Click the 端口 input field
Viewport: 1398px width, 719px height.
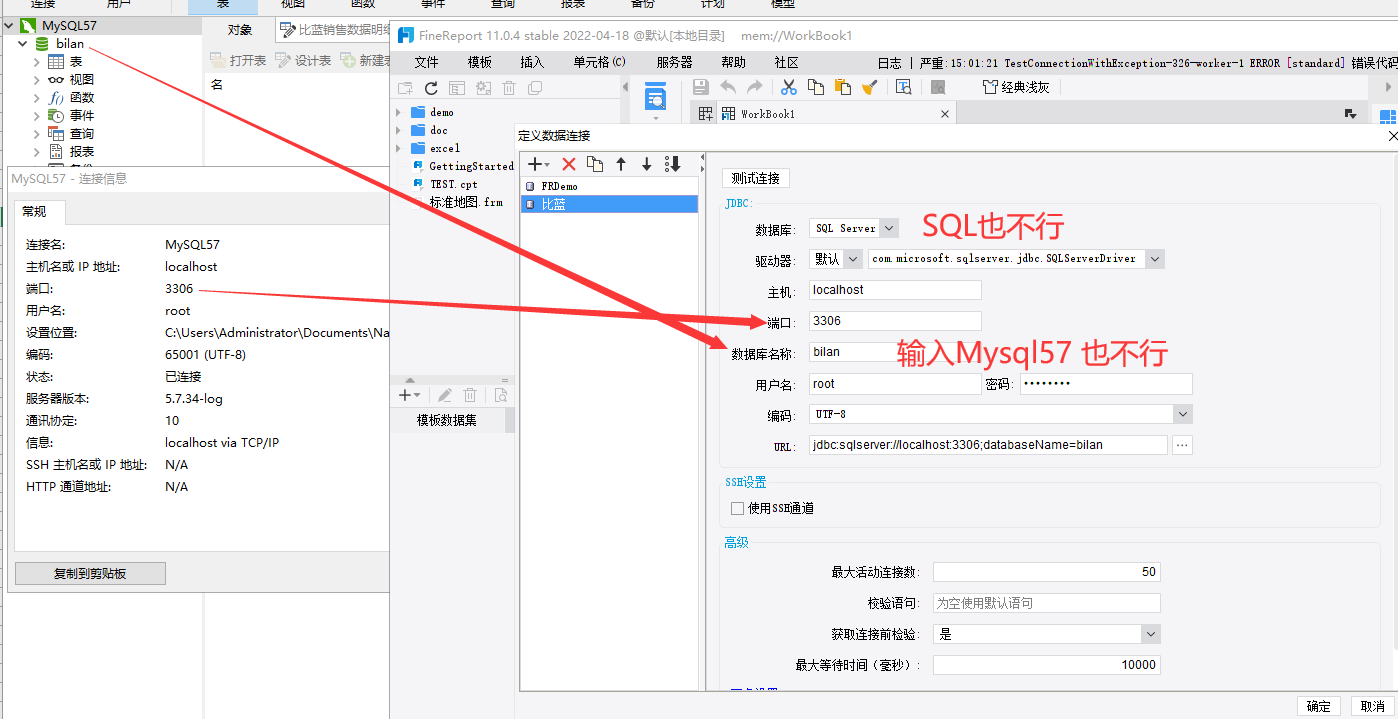[x=895, y=321]
